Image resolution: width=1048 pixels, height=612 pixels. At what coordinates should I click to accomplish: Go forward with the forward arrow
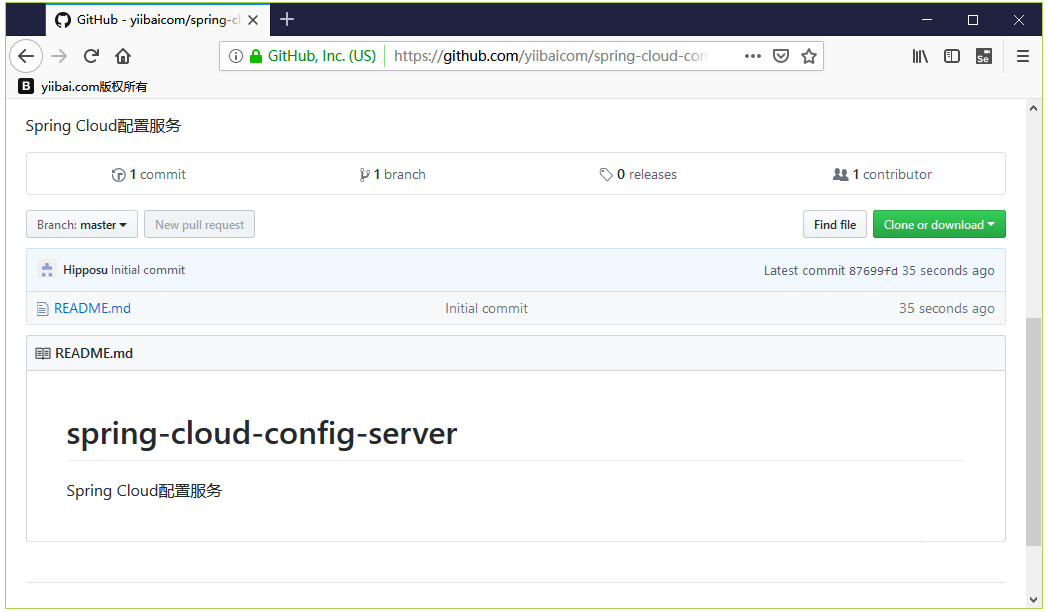coord(59,56)
